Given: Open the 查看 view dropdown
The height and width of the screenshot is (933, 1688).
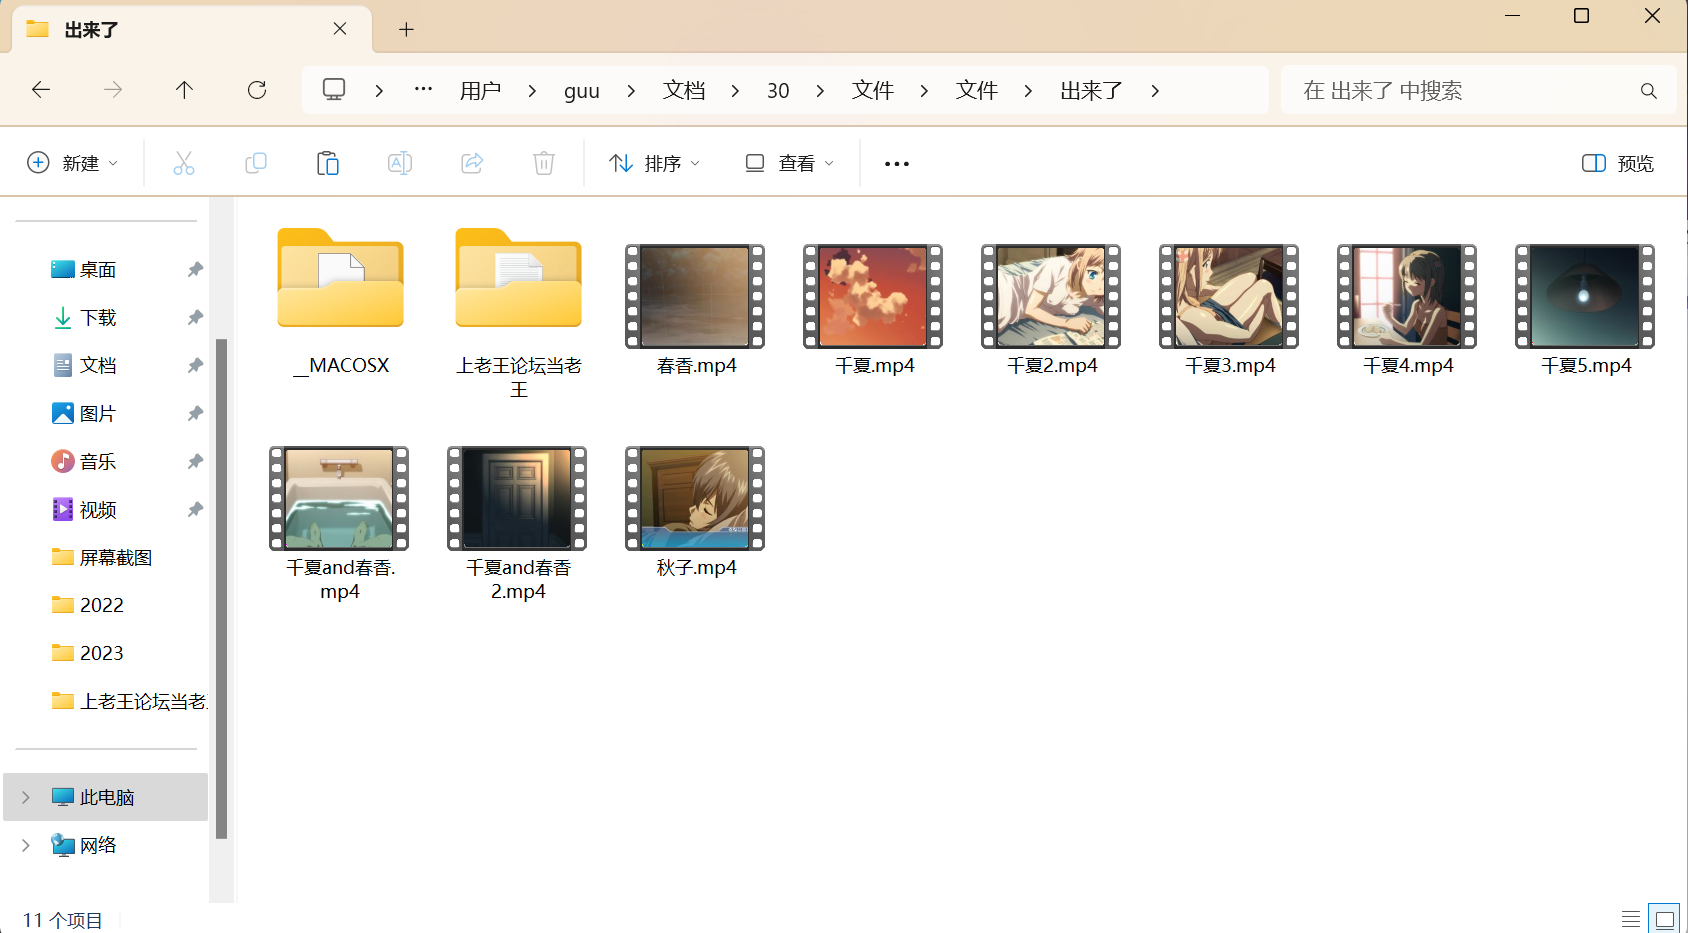Looking at the screenshot, I should point(789,163).
